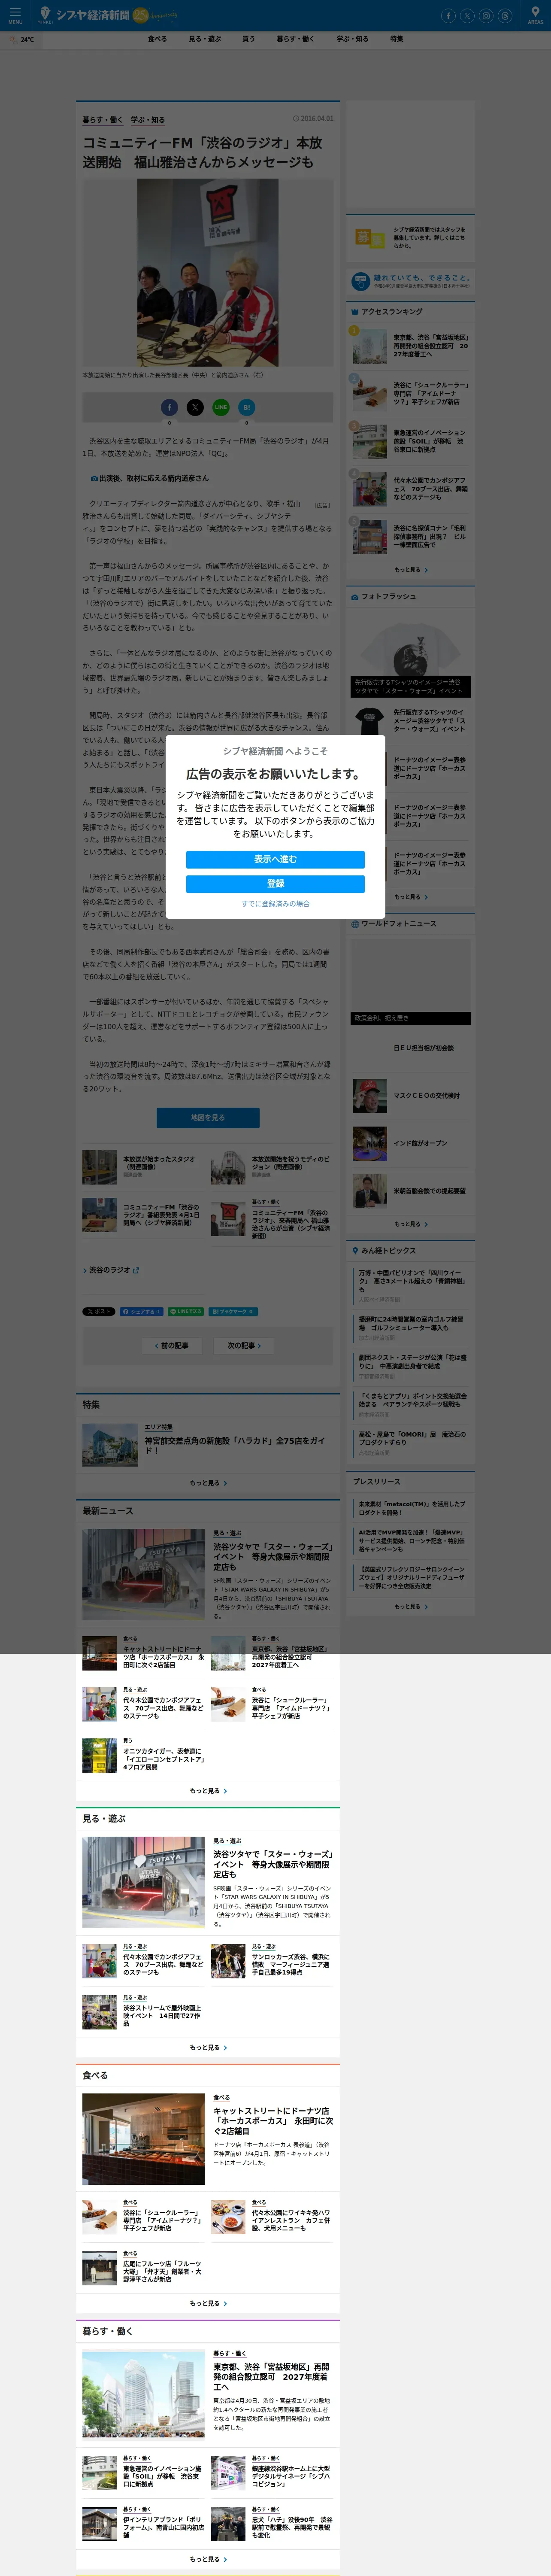The height and width of the screenshot is (2576, 551).
Task: Click the 地図を見る button
Action: coord(208,1117)
